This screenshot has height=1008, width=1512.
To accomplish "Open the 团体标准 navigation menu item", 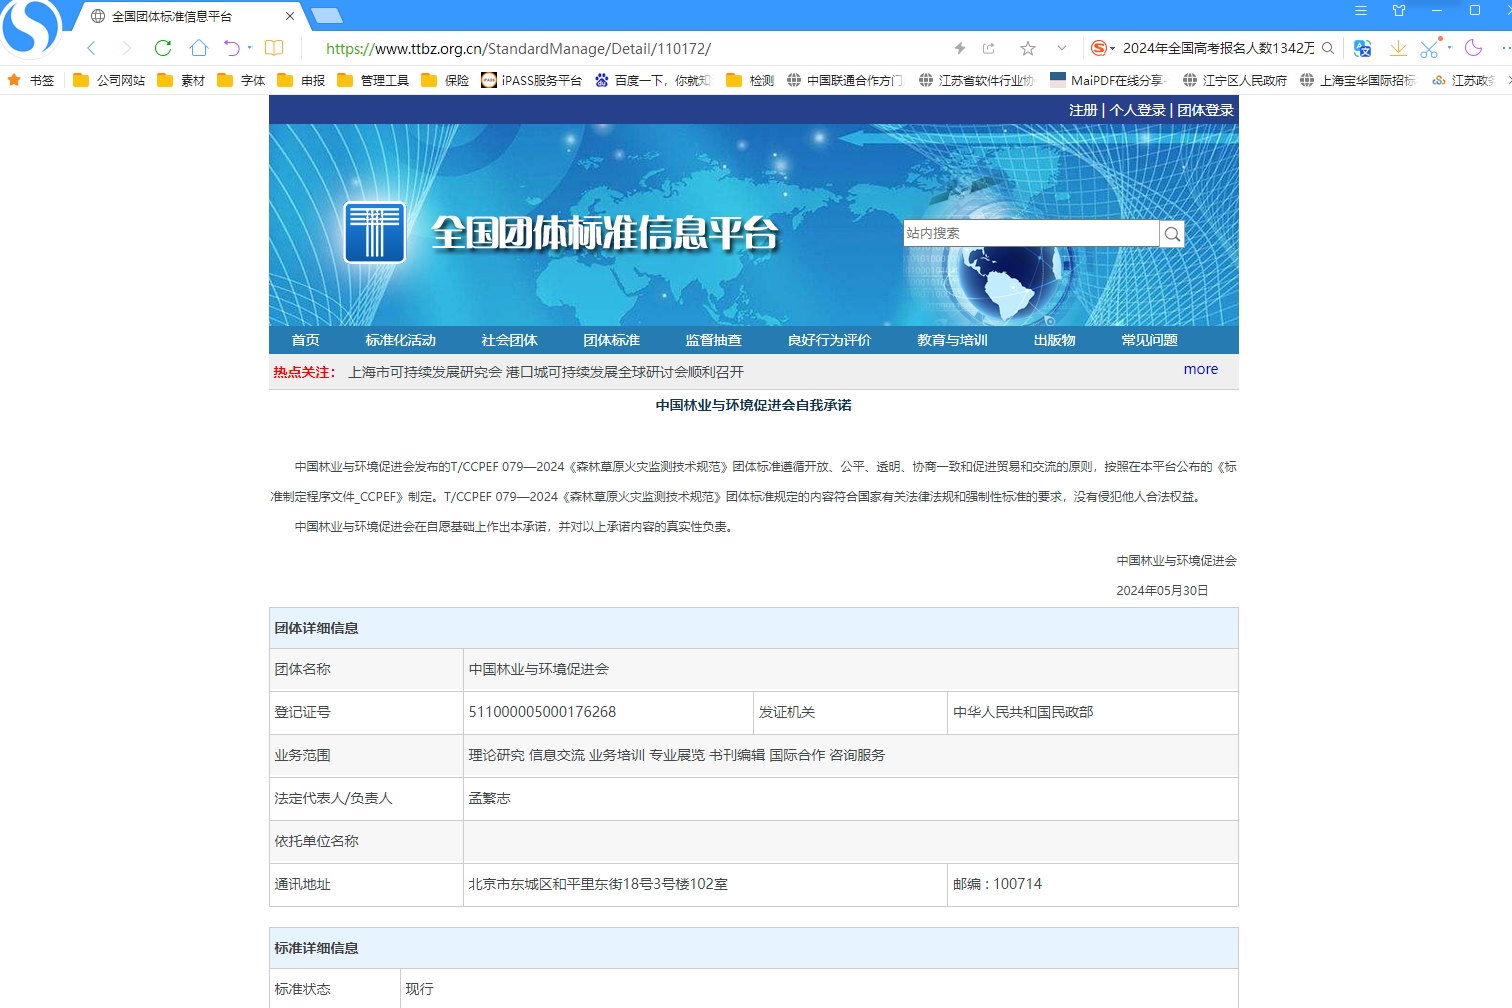I will pos(611,340).
